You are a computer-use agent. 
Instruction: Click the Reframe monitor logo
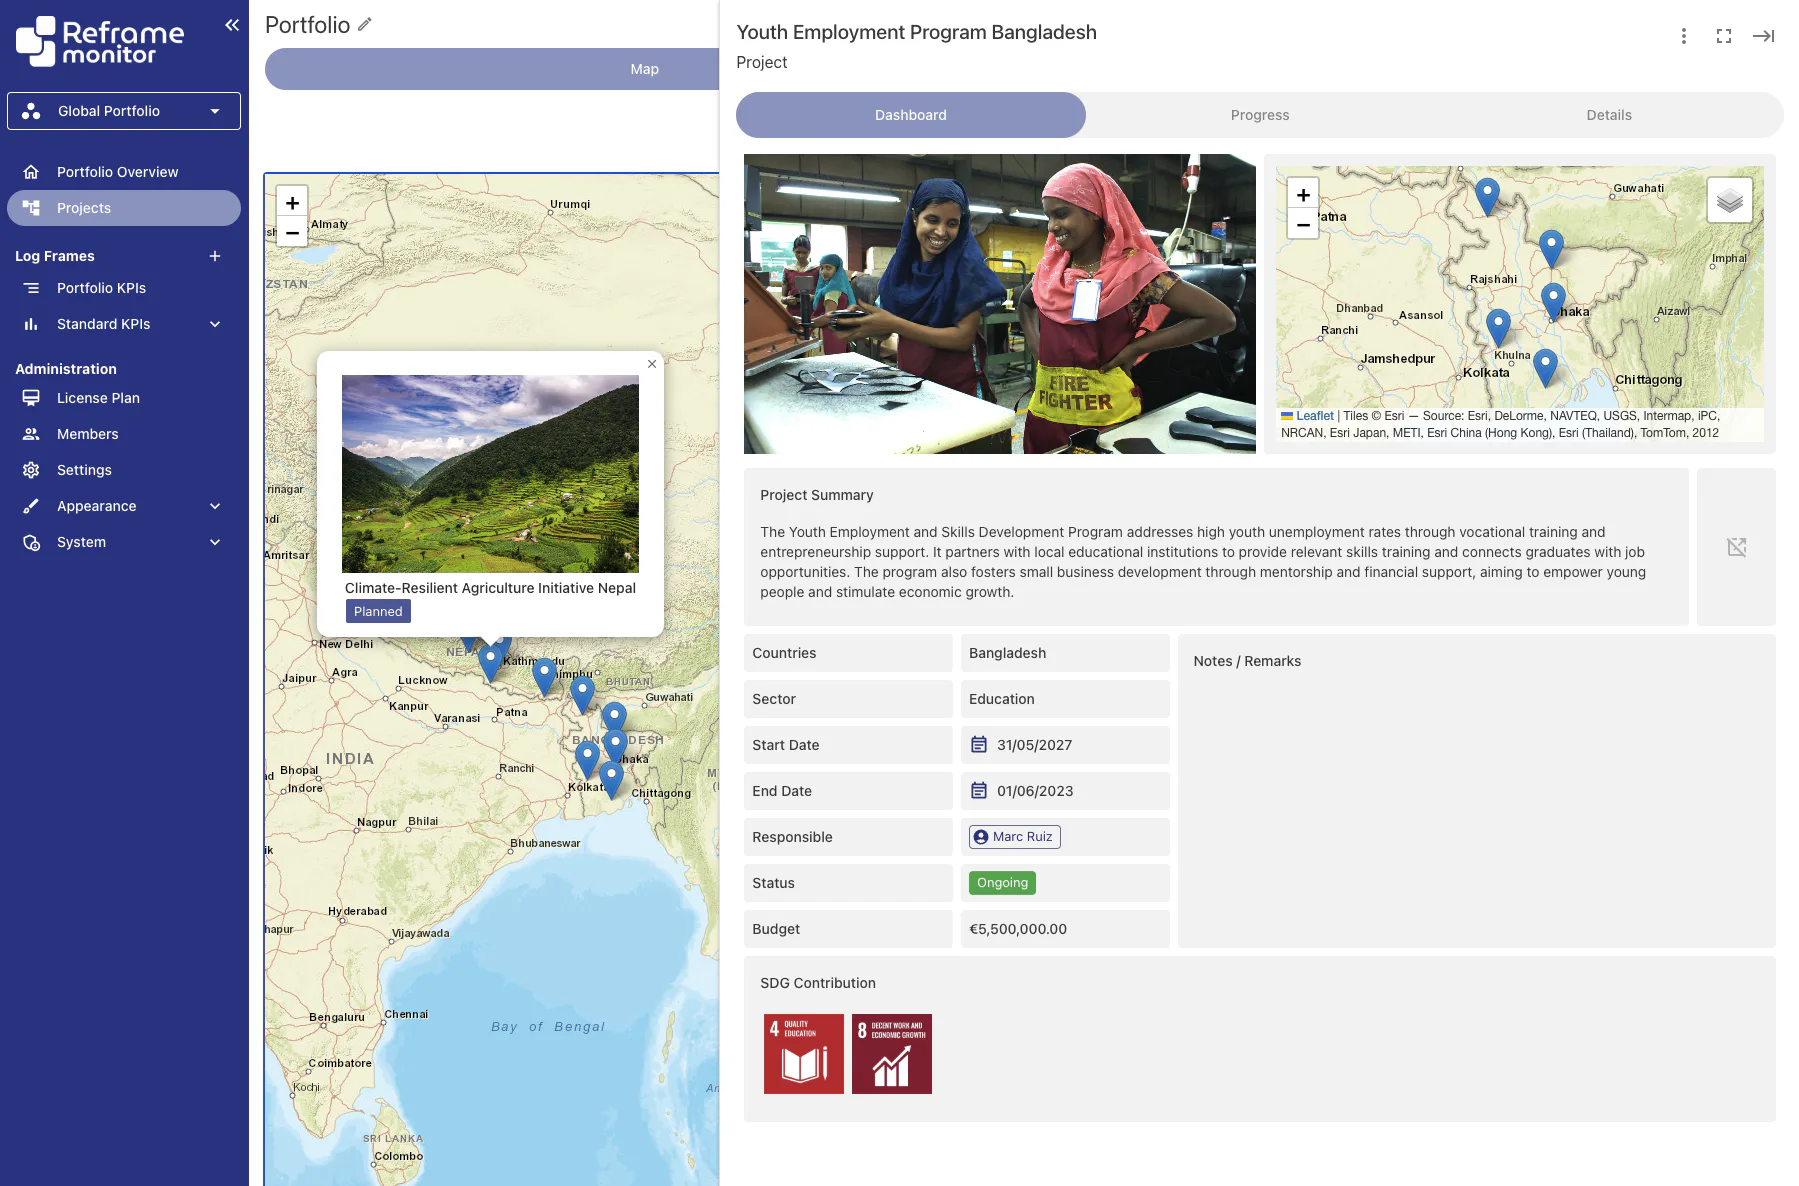[x=100, y=42]
